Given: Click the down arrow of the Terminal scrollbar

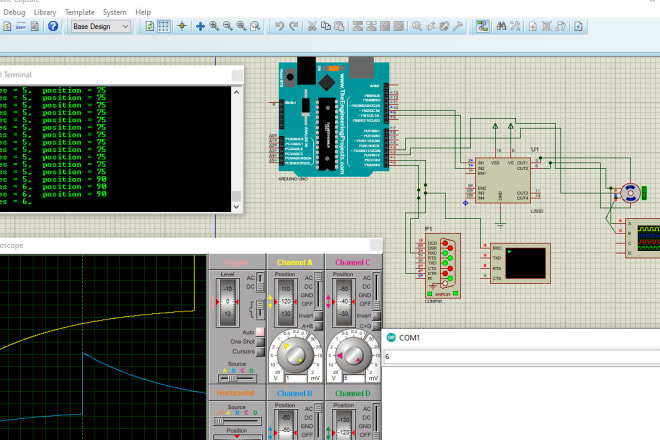Looking at the screenshot, I should tap(237, 207).
